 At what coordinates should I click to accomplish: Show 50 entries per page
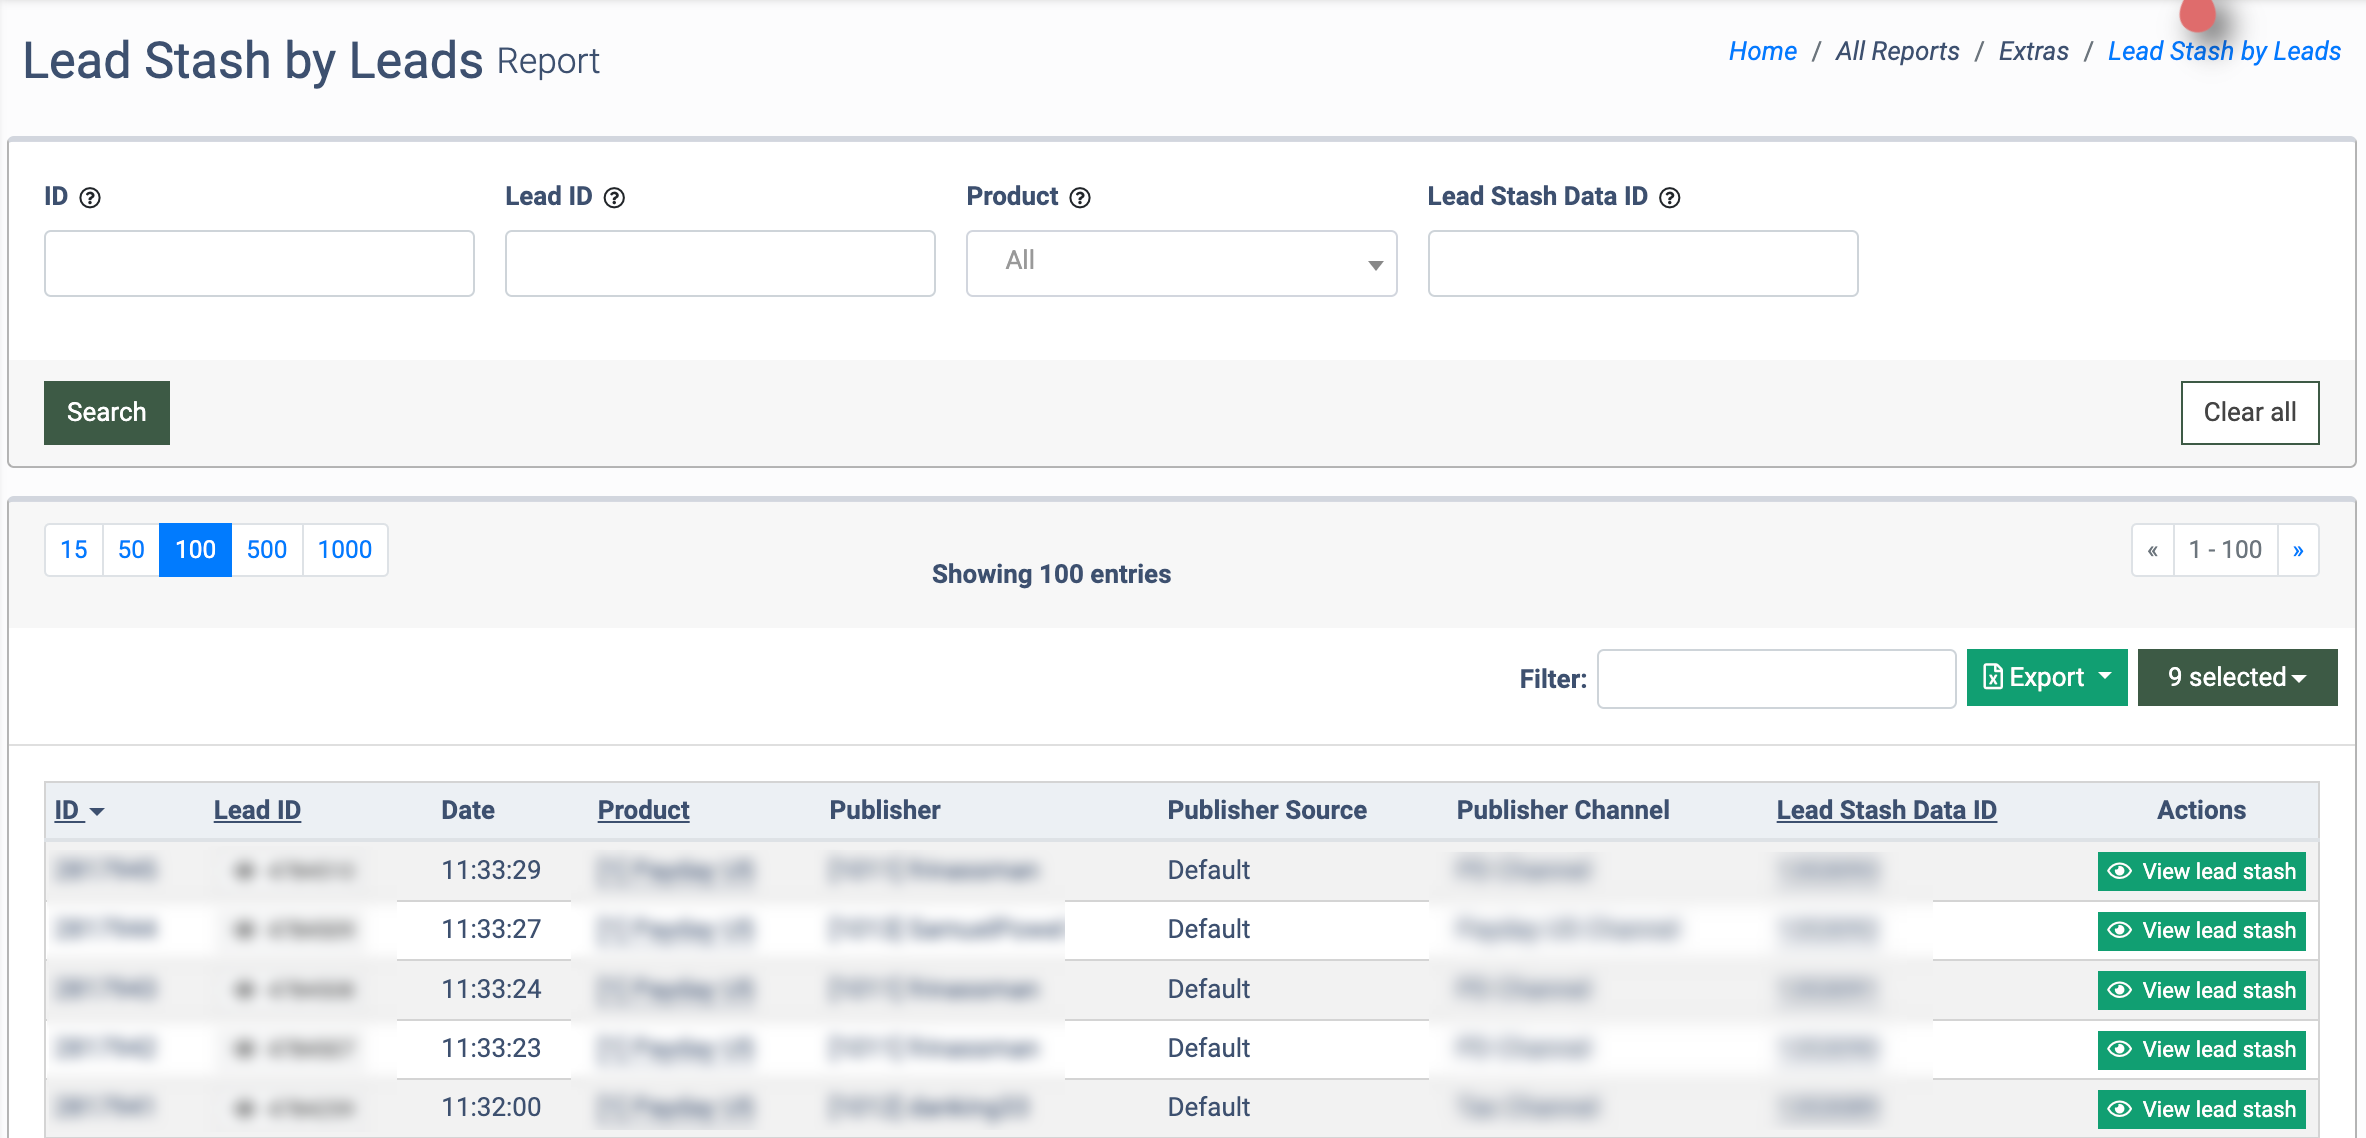(x=131, y=550)
